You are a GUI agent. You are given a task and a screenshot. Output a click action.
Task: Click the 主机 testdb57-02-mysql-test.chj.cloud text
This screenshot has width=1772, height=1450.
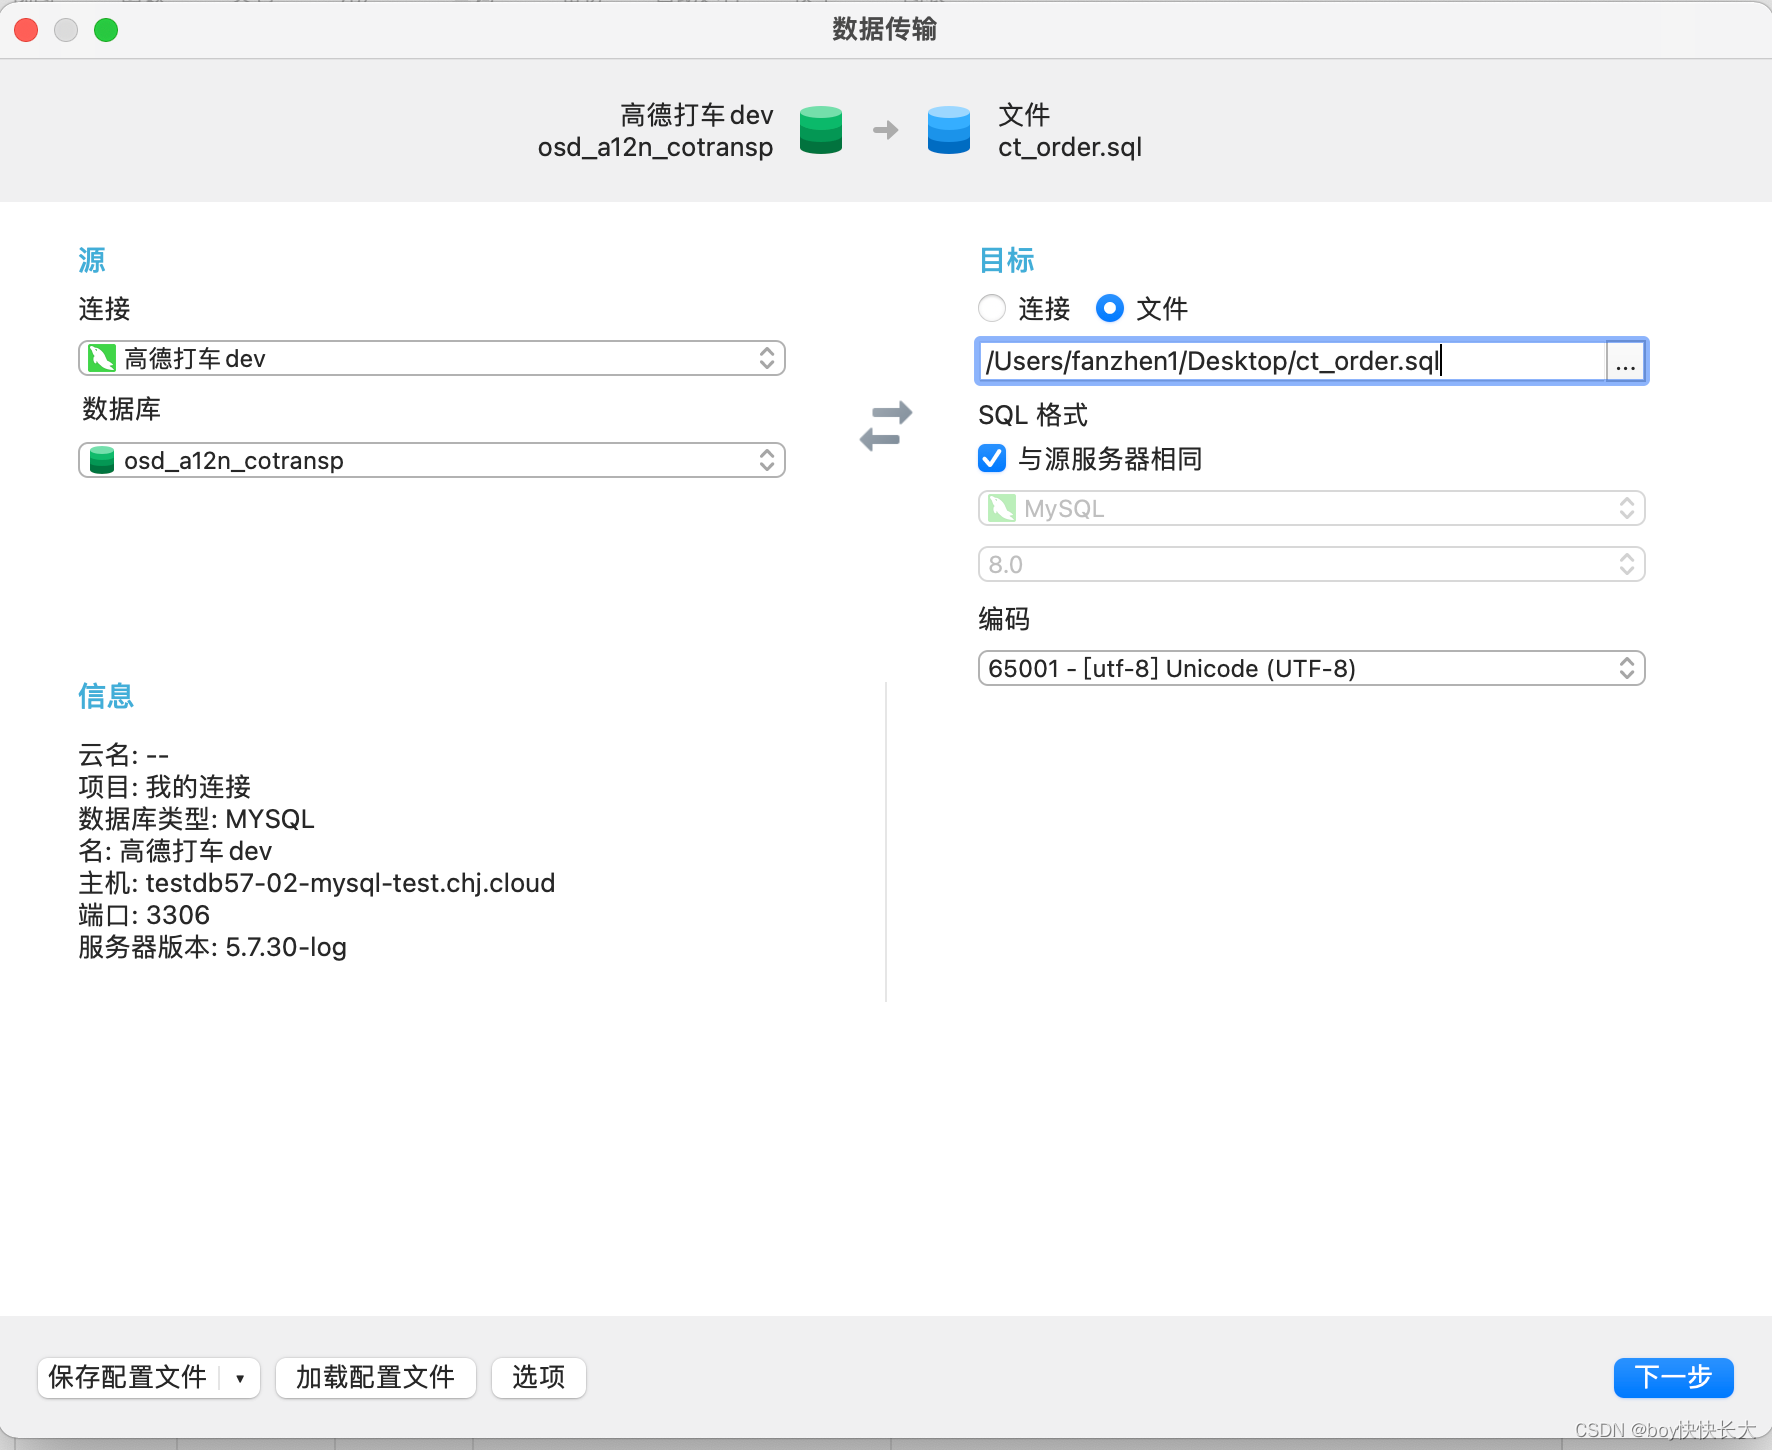tap(317, 883)
